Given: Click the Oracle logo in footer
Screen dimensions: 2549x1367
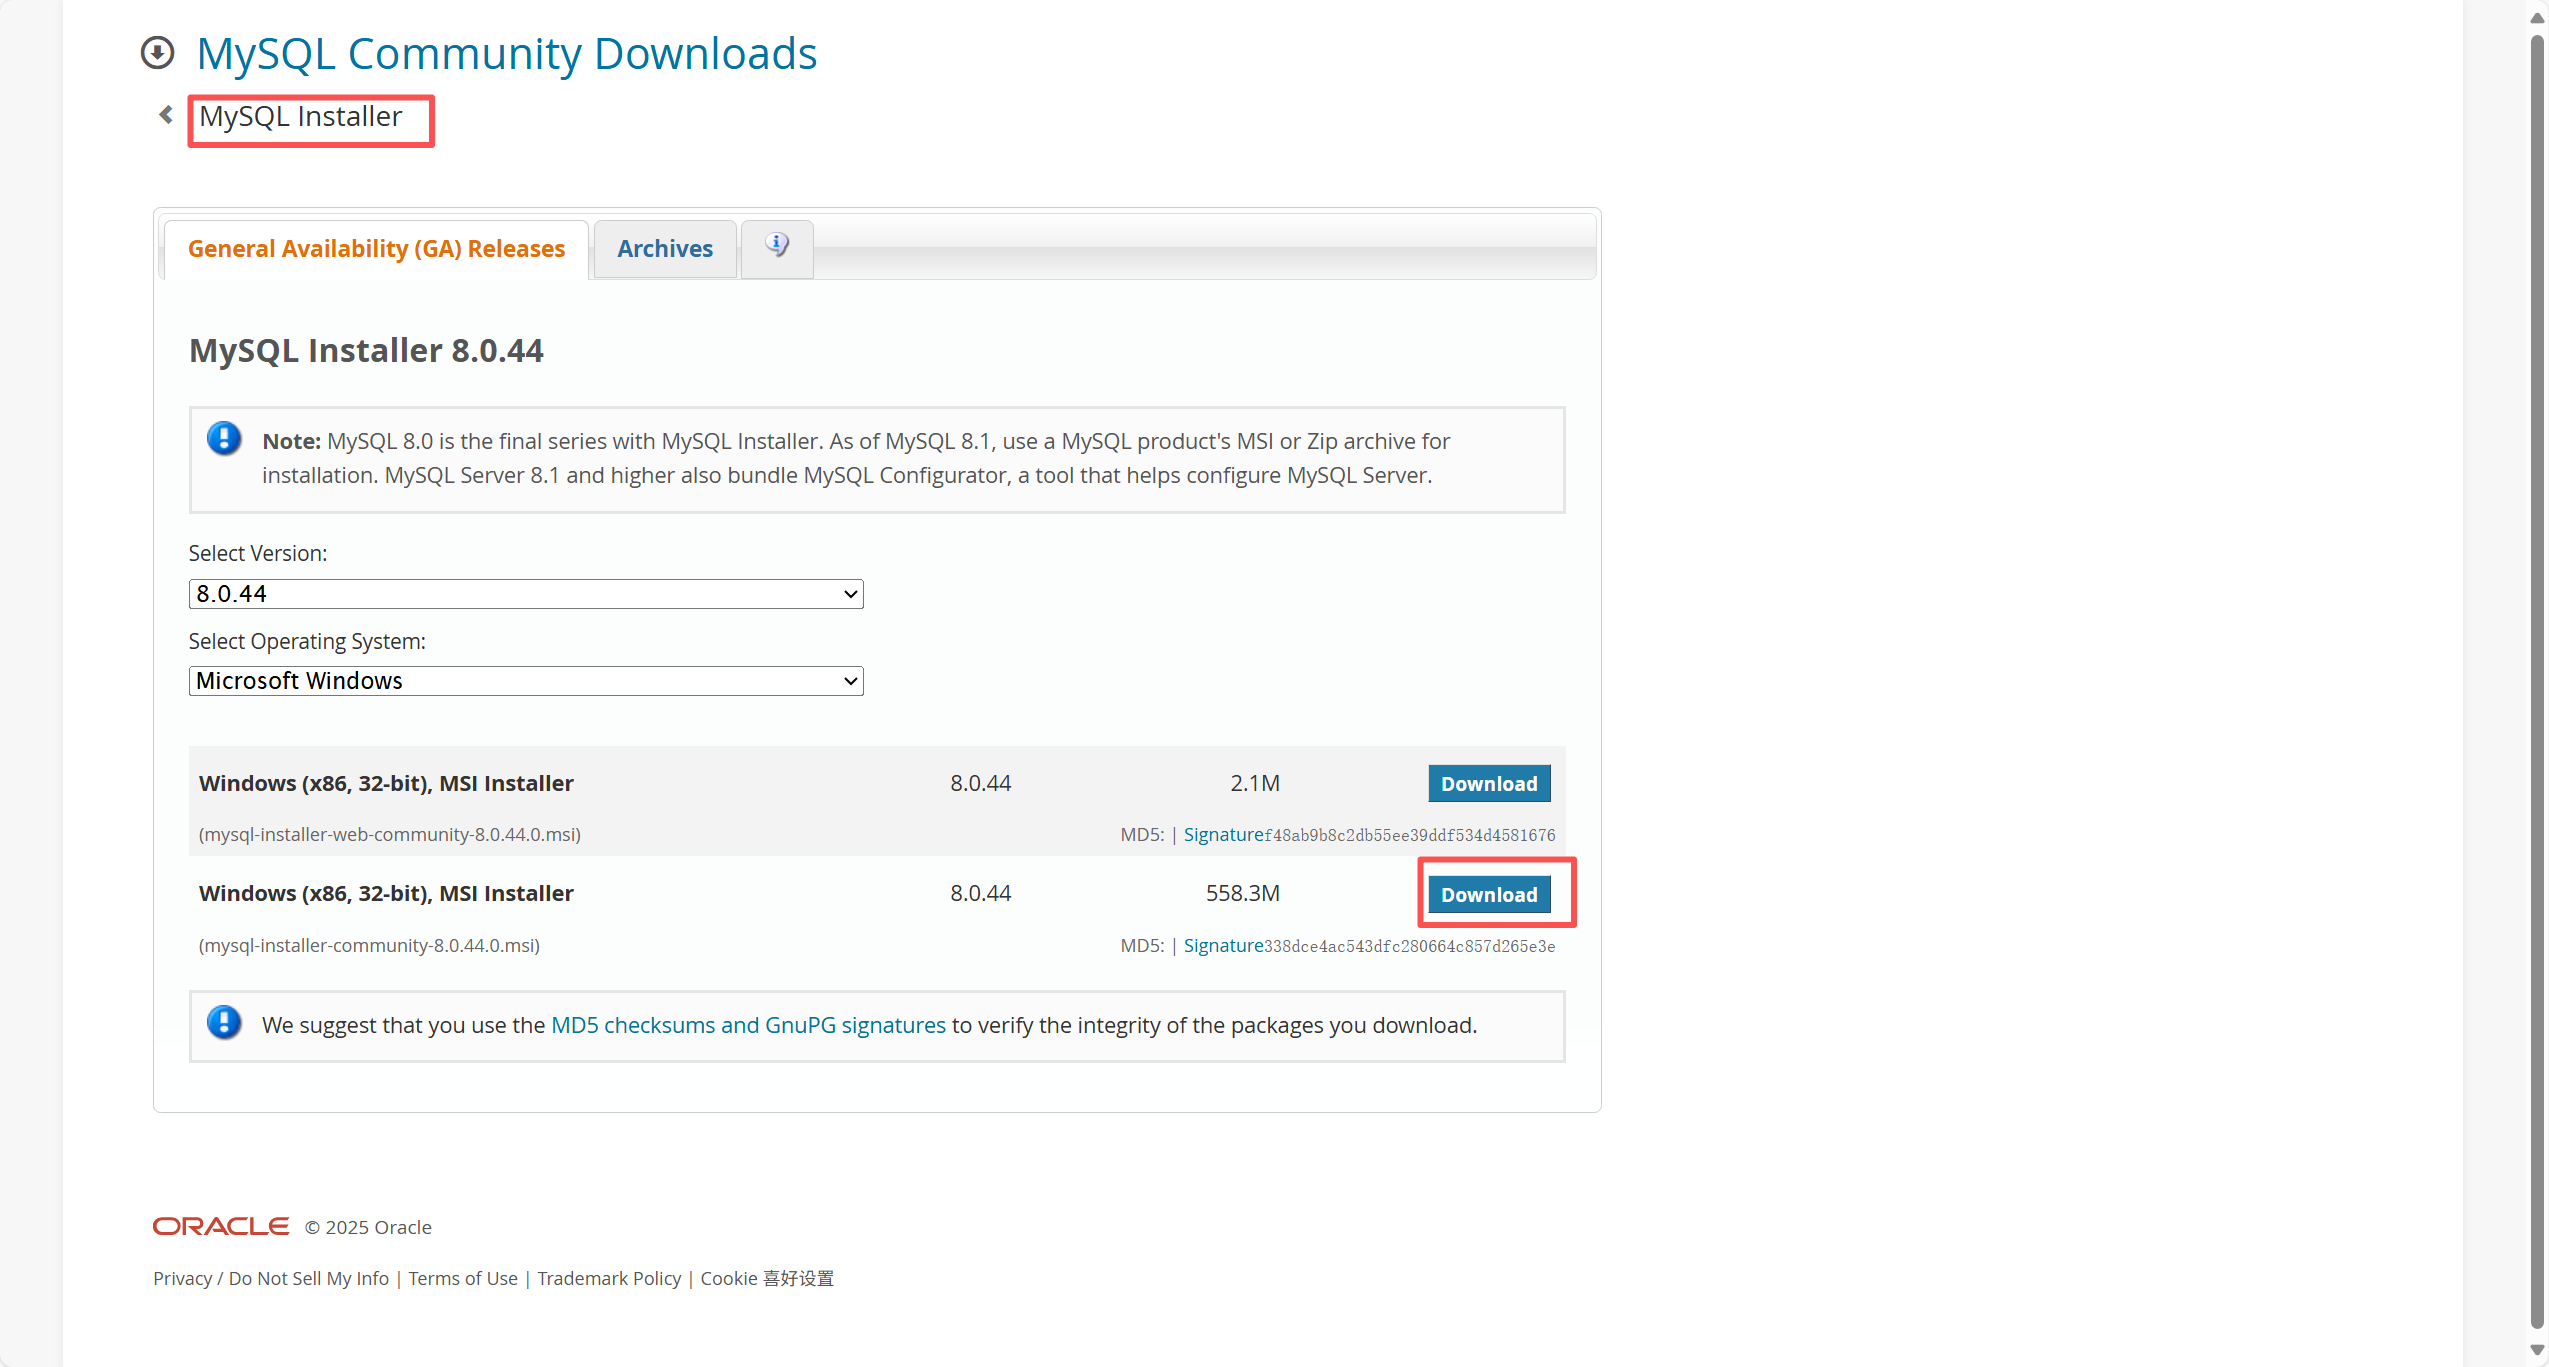Looking at the screenshot, I should [221, 1226].
